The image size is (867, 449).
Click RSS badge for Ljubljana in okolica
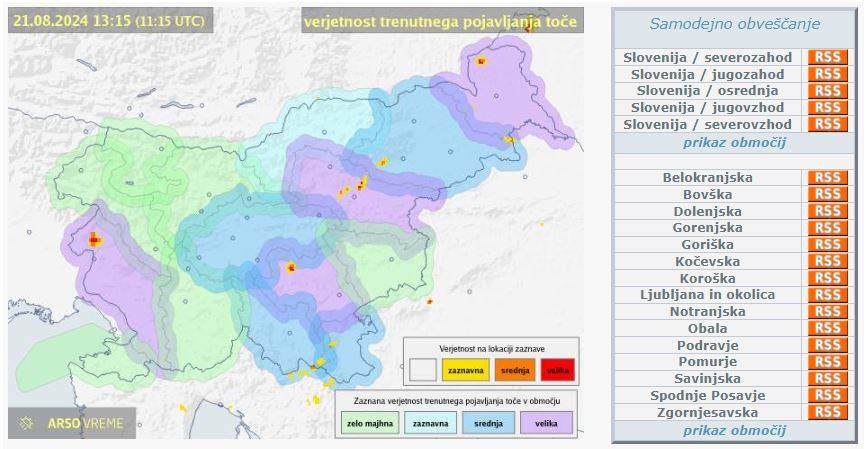pos(827,295)
